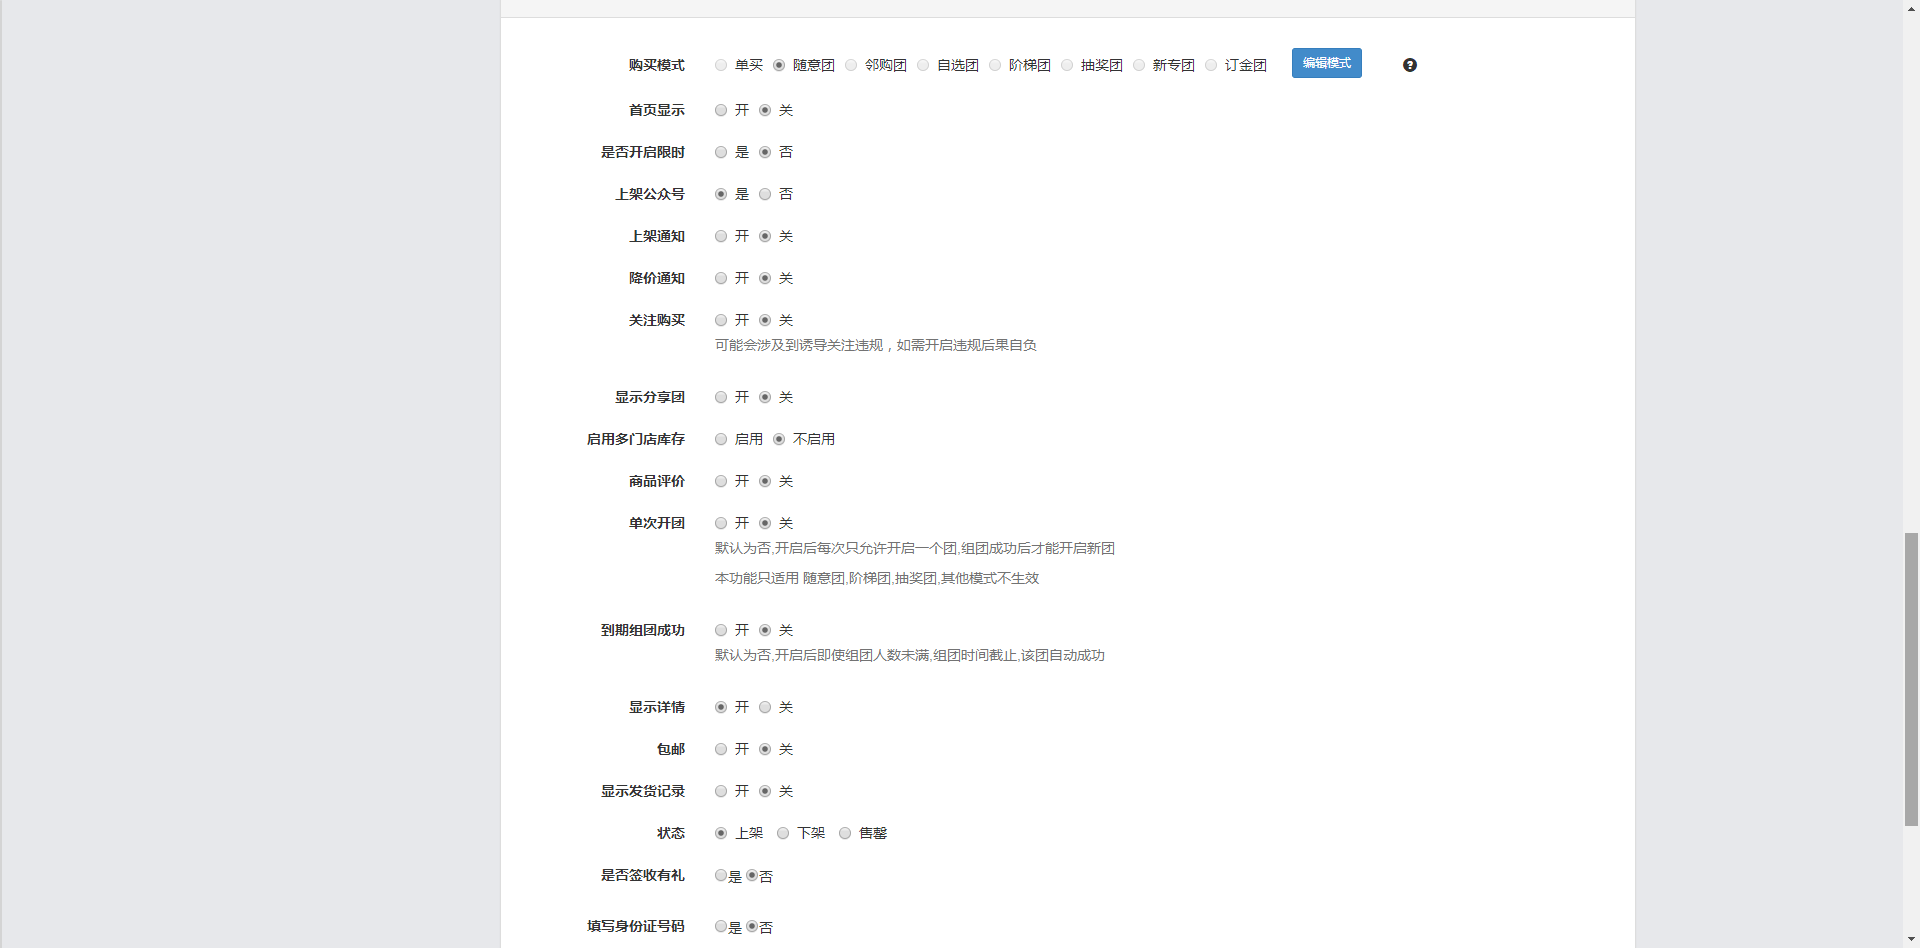Enable 上架通知 with 开
The width and height of the screenshot is (1920, 948).
point(721,236)
